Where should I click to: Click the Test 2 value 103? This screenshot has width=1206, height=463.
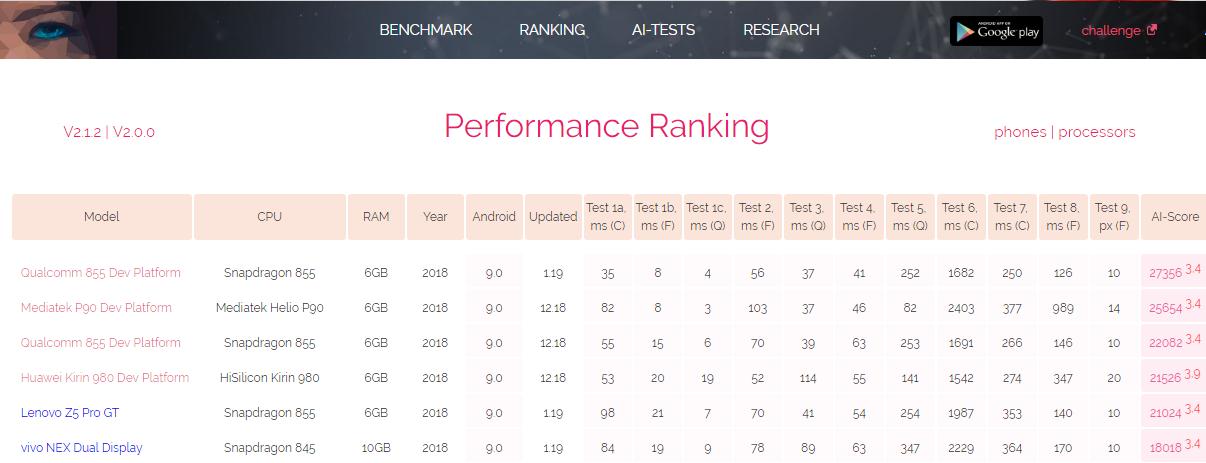758,308
